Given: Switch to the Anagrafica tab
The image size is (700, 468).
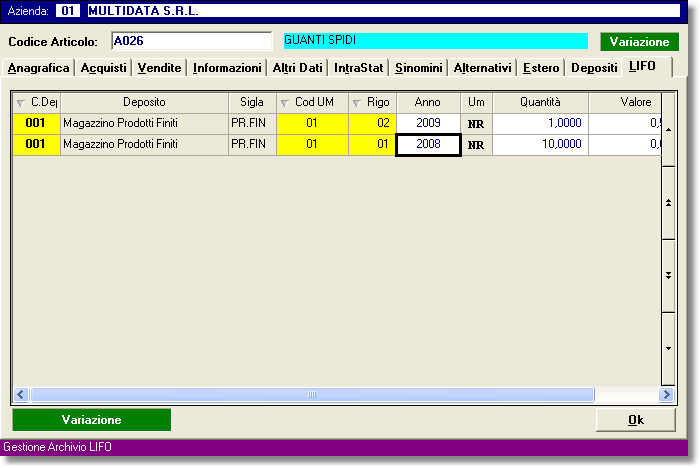Looking at the screenshot, I should 38,68.
